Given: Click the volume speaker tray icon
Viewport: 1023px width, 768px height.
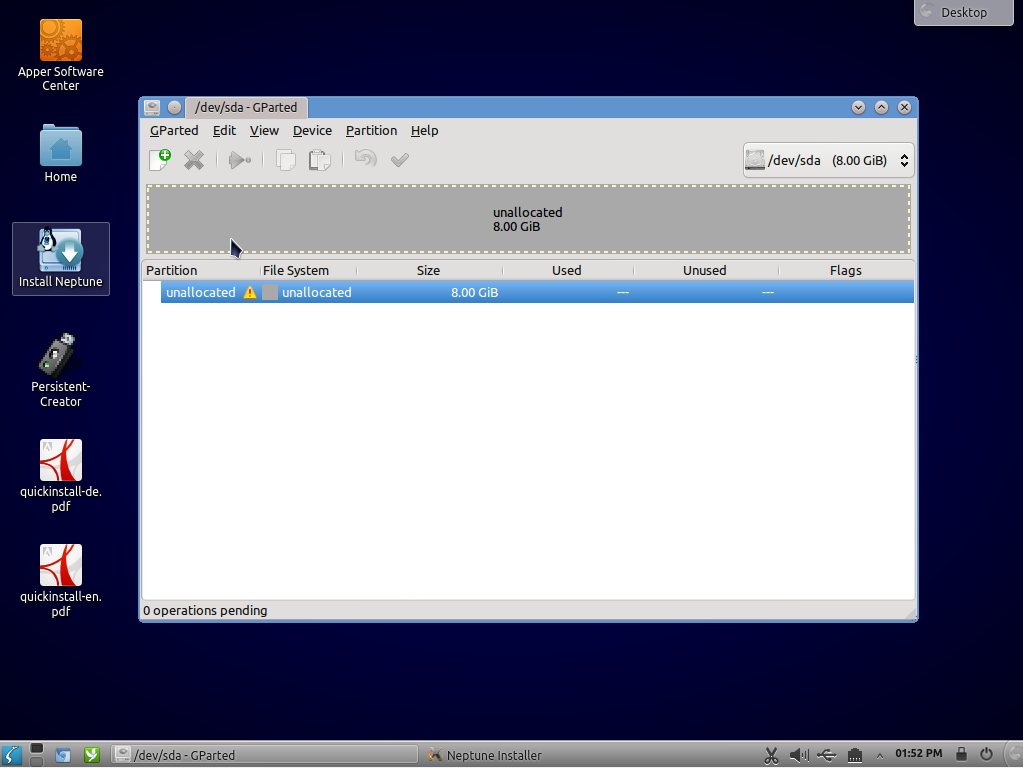Looking at the screenshot, I should point(799,756).
